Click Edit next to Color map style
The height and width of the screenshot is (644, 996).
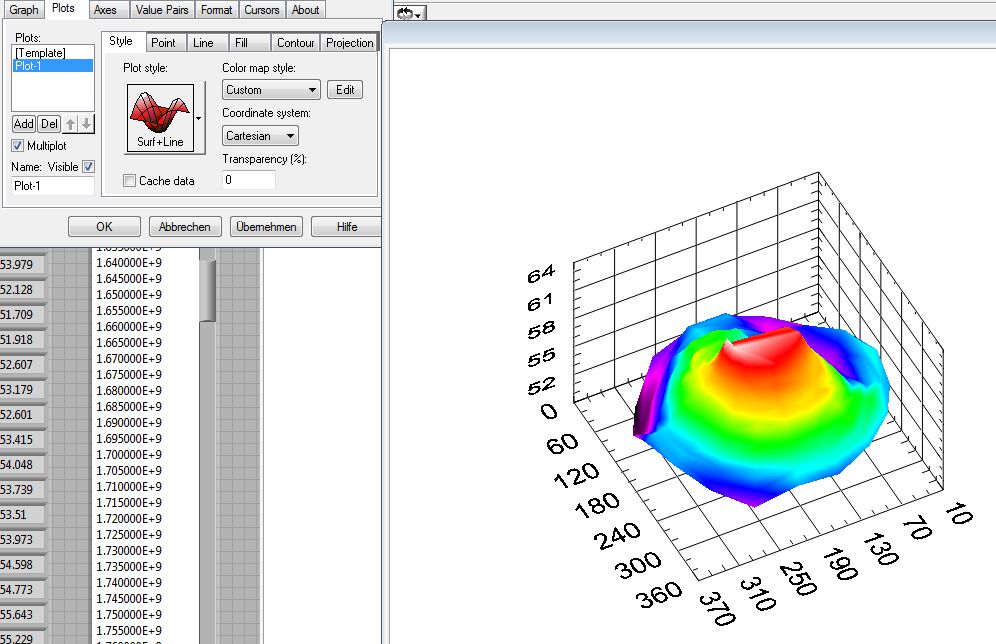coord(345,90)
